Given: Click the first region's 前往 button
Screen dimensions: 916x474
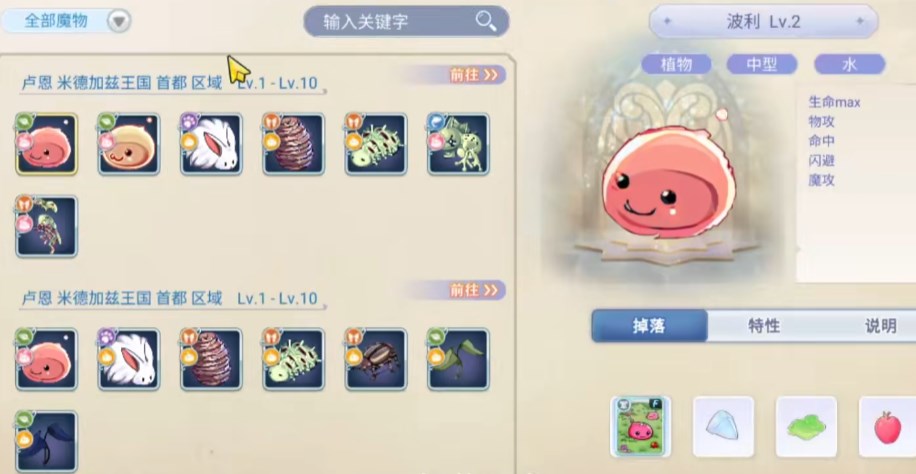Looking at the screenshot, I should (x=474, y=75).
